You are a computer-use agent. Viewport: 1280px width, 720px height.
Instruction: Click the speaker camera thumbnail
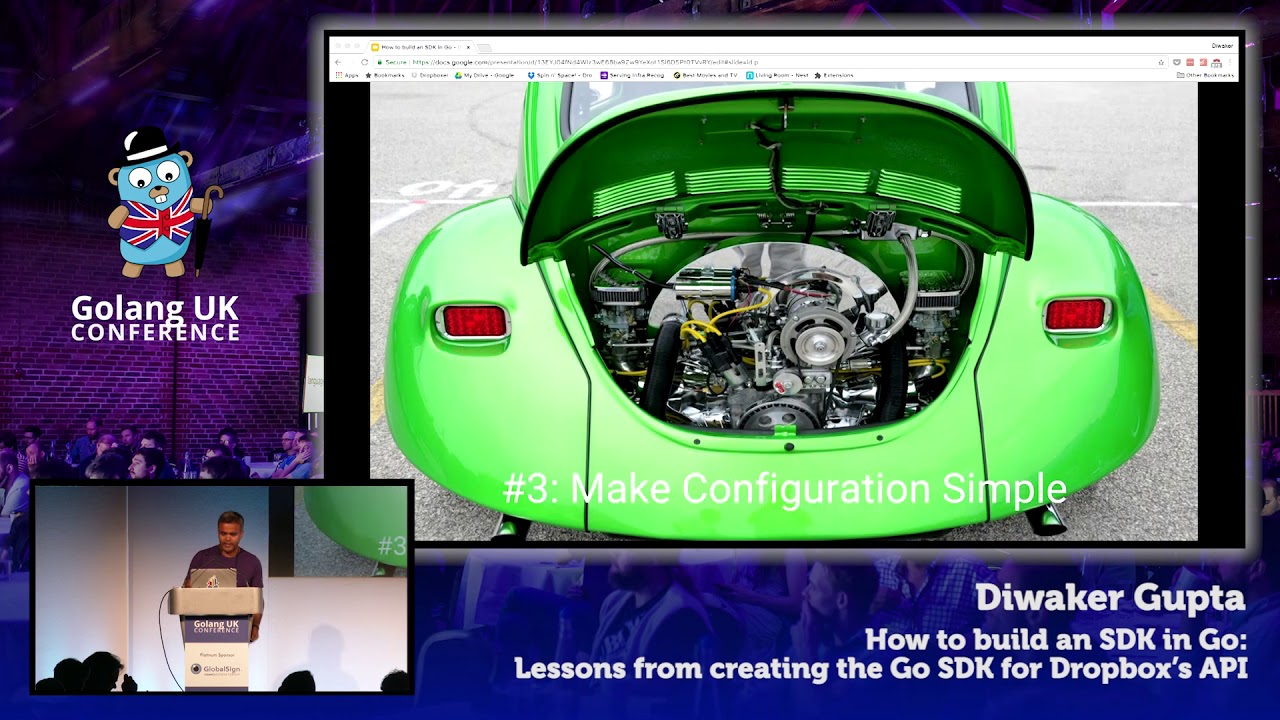[x=222, y=588]
